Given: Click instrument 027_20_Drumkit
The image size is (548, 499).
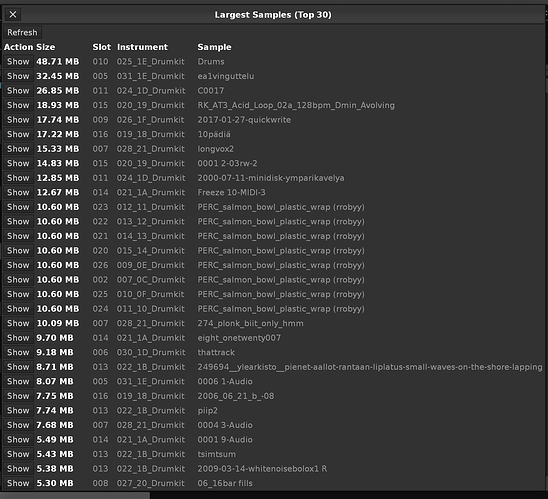Looking at the screenshot, I should pyautogui.click(x=151, y=483).
